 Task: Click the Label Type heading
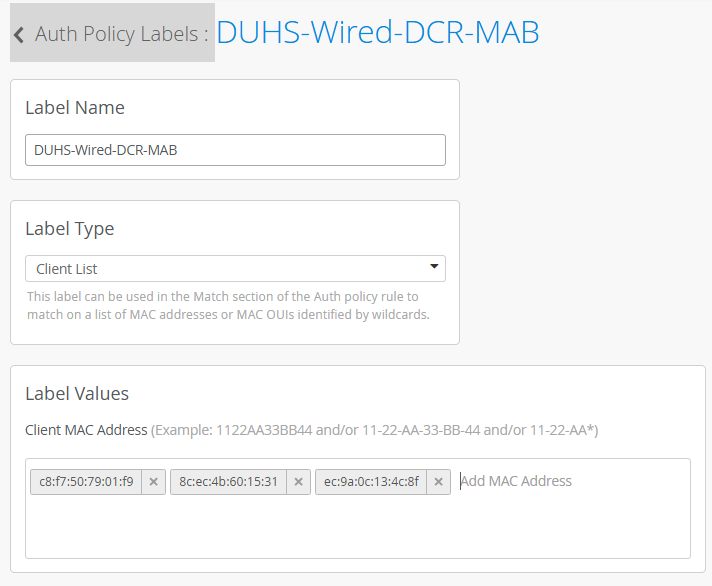pyautogui.click(x=70, y=229)
